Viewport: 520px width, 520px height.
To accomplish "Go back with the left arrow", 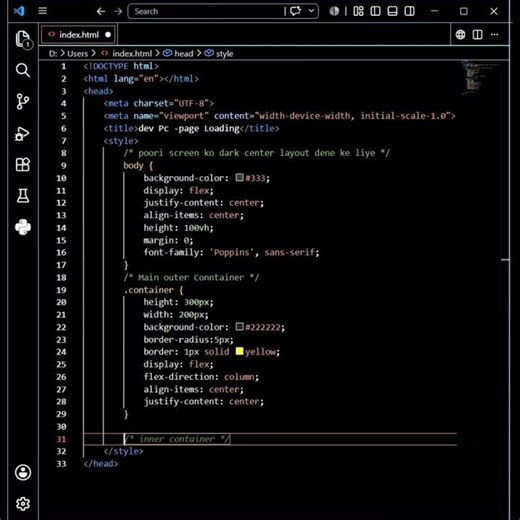I will point(101,11).
